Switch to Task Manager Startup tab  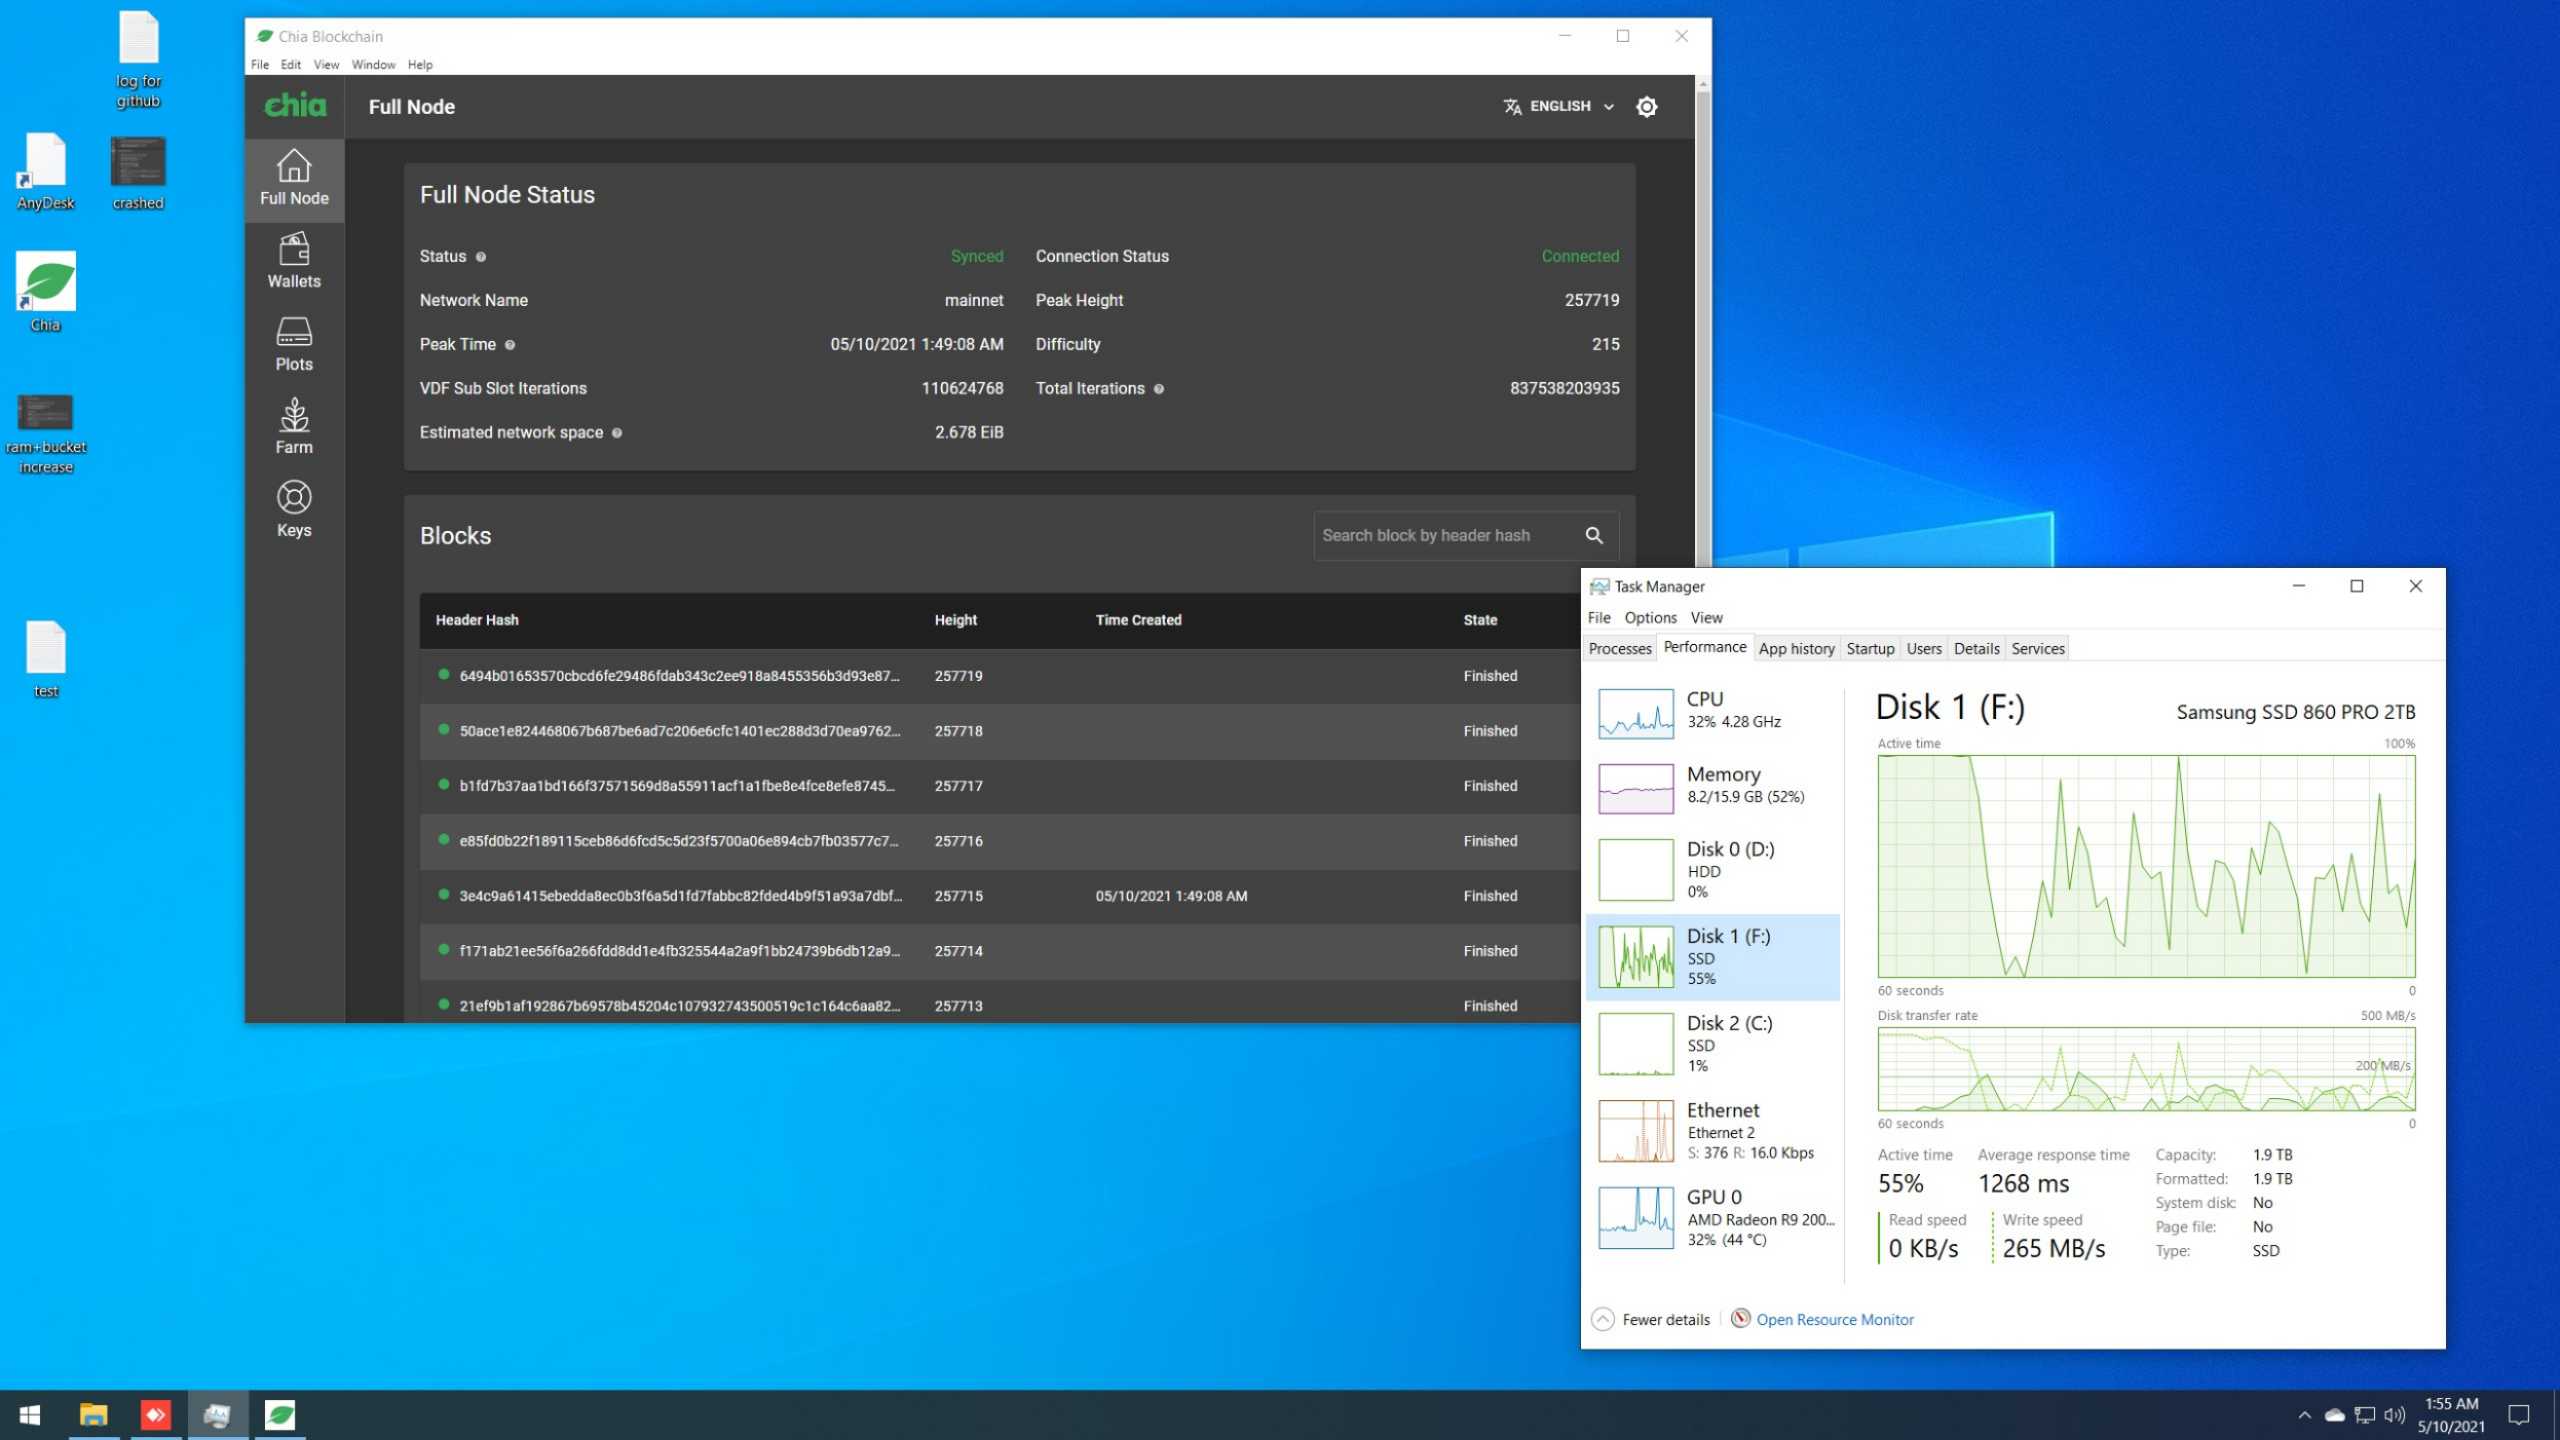1870,648
